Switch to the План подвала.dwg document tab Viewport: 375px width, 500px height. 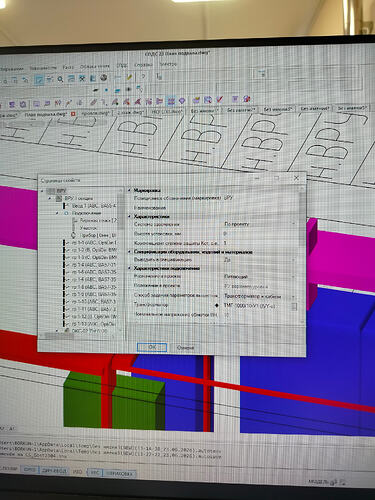[45, 114]
